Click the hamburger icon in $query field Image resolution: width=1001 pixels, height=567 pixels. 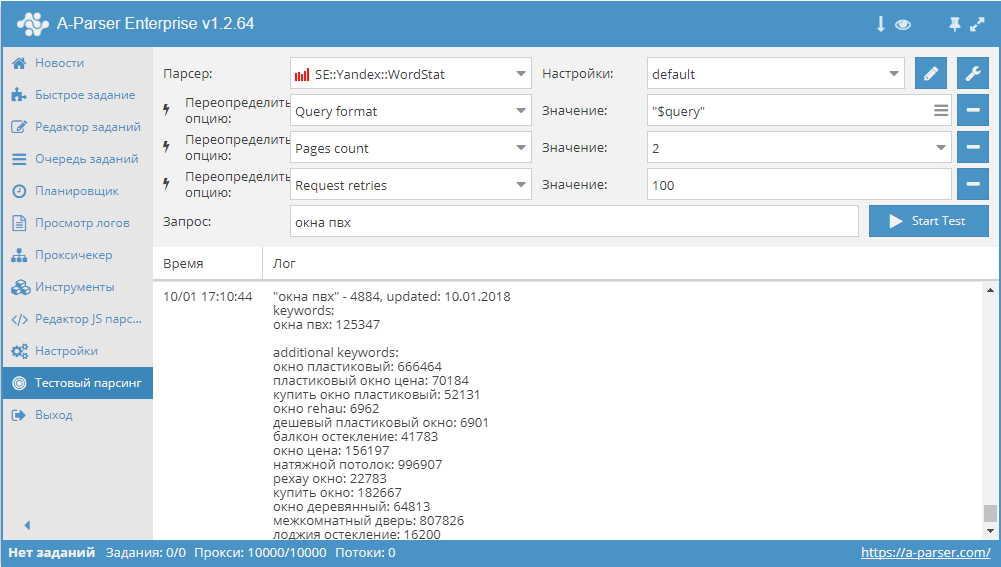(941, 110)
